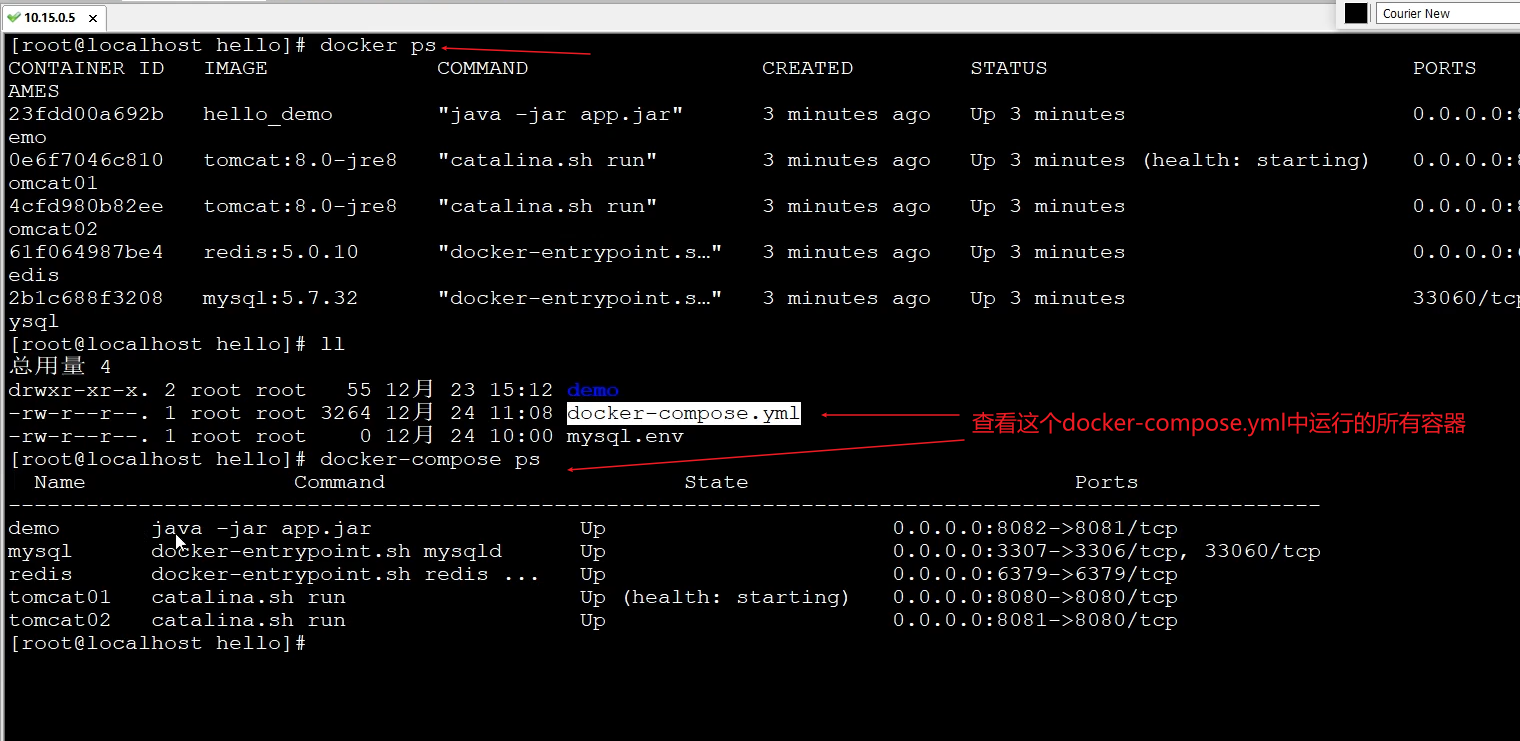Click the "docker-entrypoint.sh redis ..." command text
The height and width of the screenshot is (741, 1520).
coord(346,574)
